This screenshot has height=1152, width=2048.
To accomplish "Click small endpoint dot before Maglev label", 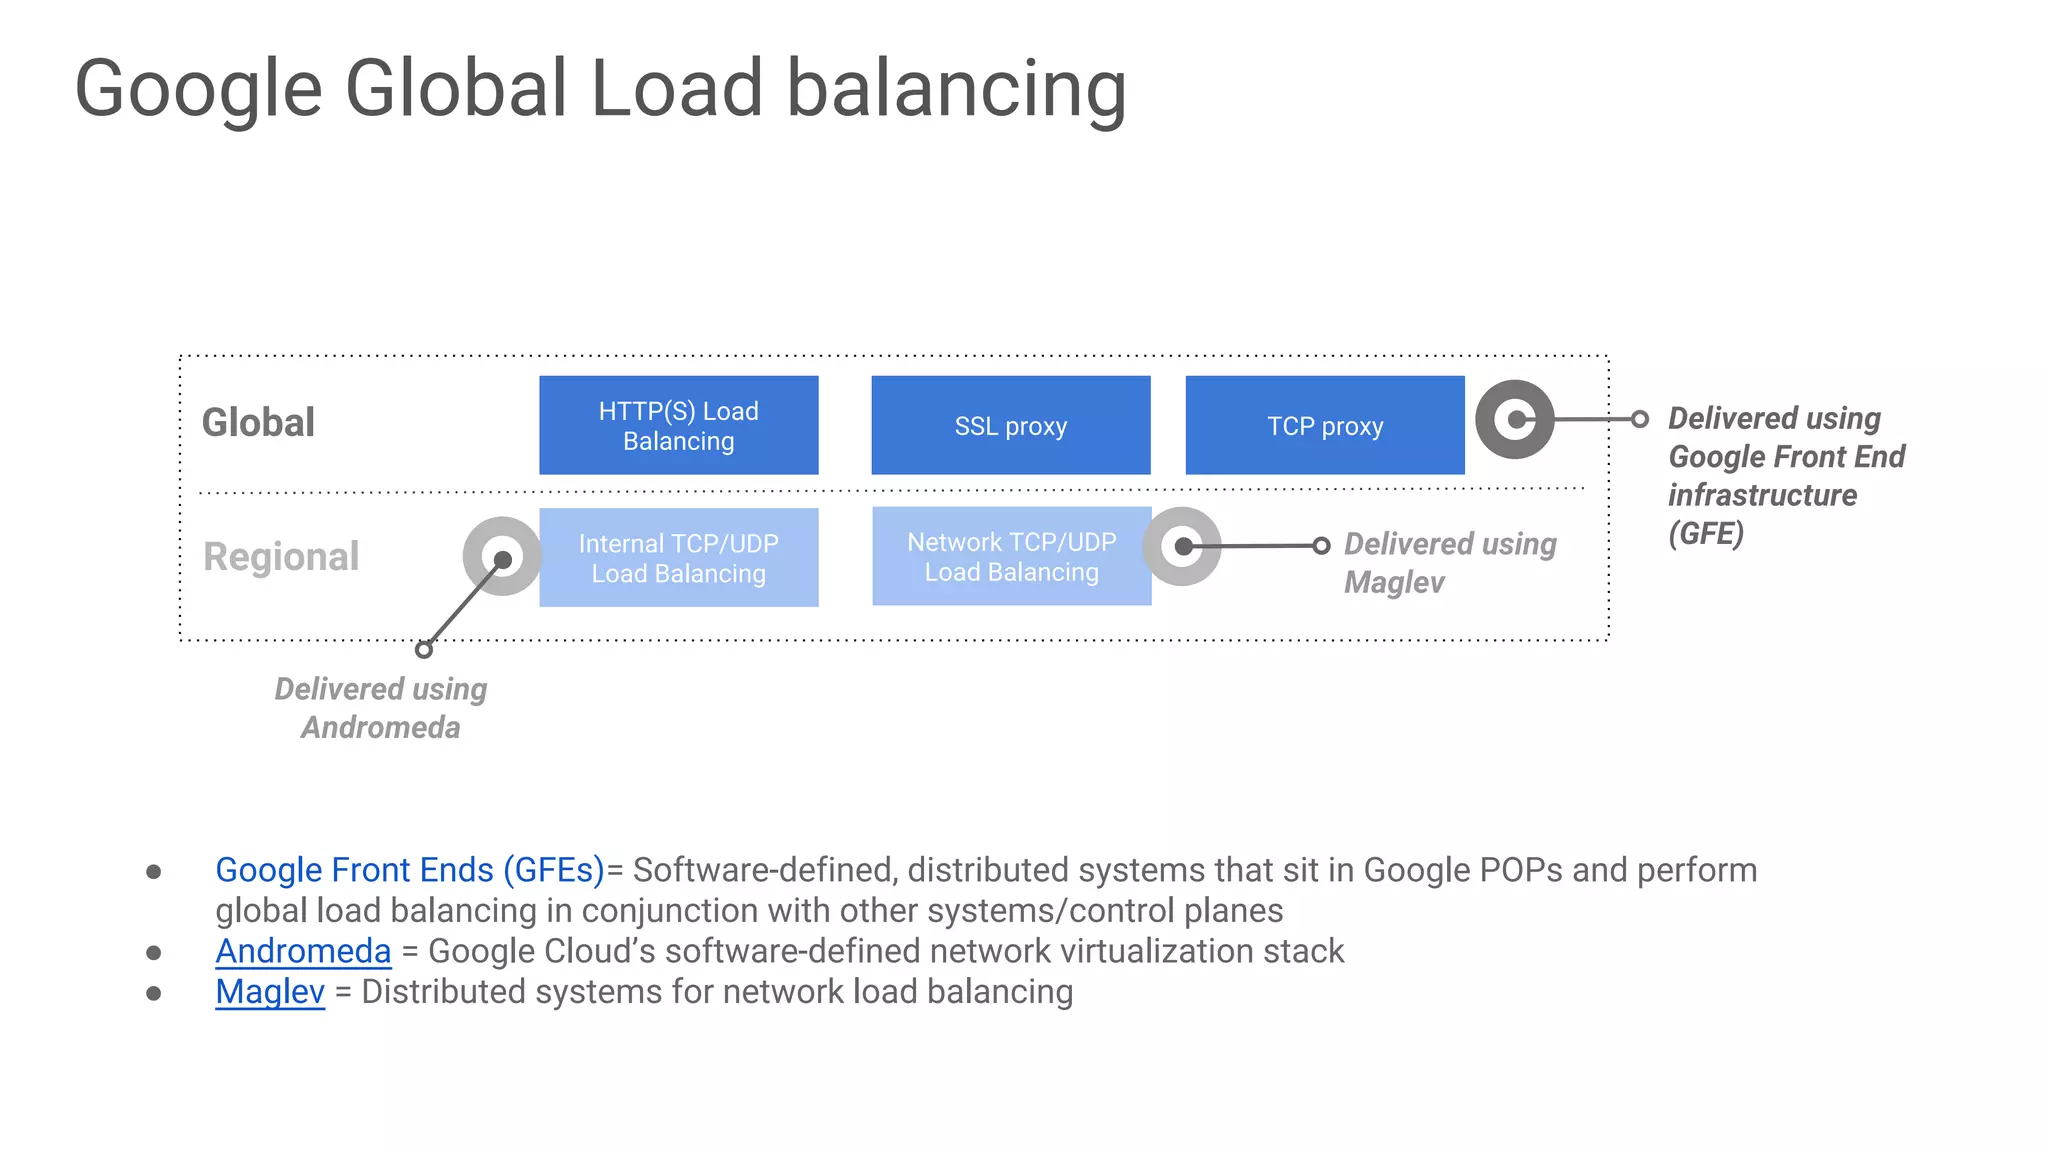I will click(1321, 545).
